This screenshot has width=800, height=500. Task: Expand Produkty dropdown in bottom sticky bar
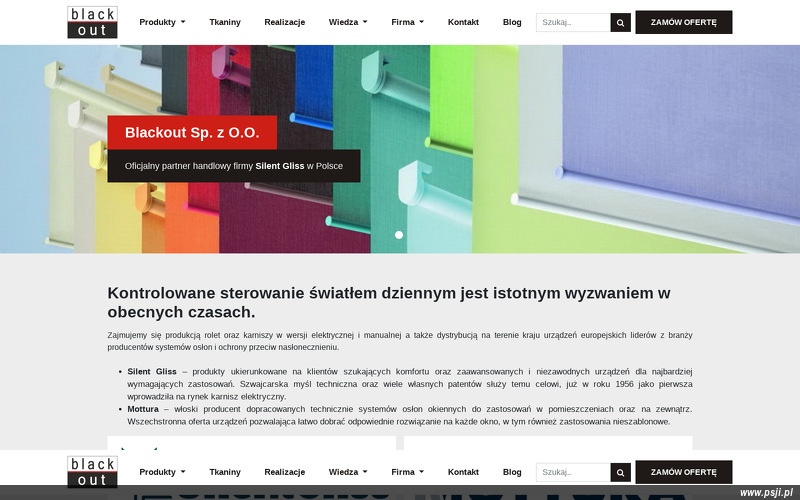(x=162, y=472)
